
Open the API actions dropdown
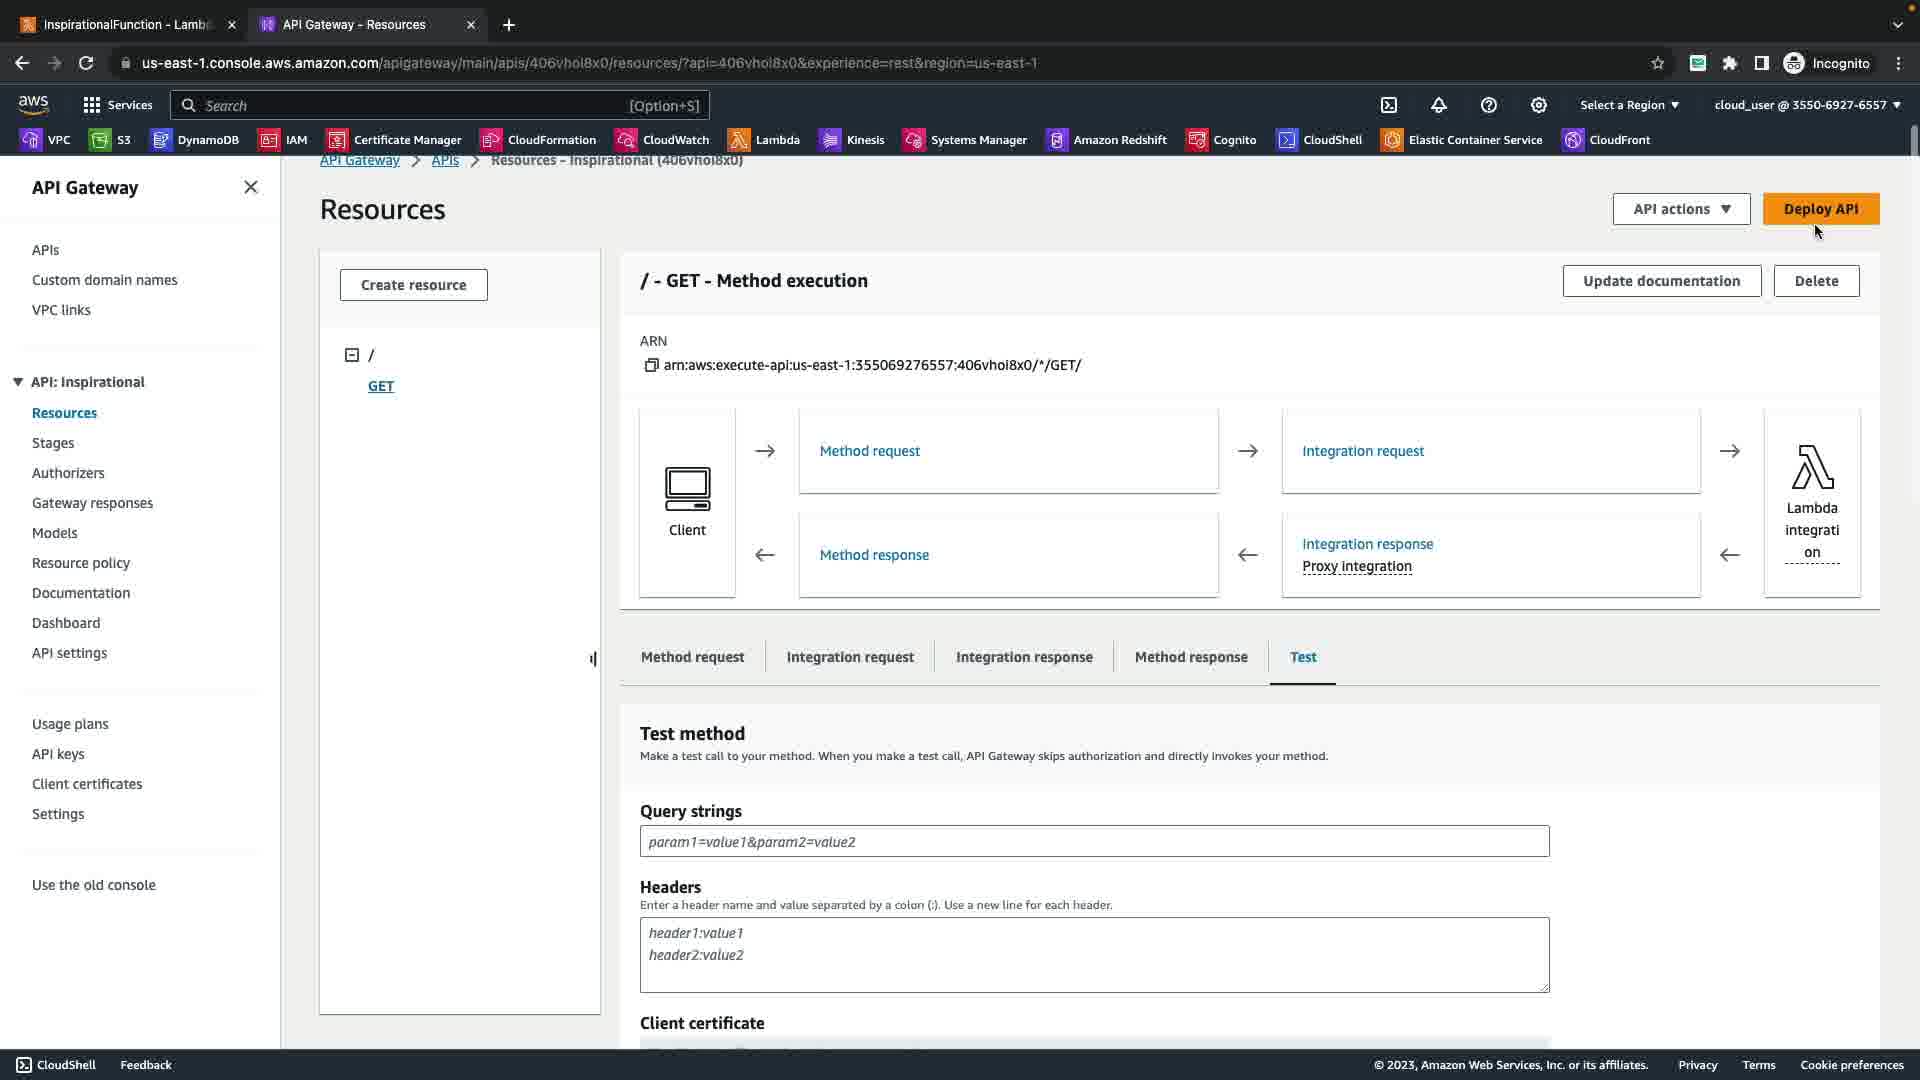point(1681,209)
